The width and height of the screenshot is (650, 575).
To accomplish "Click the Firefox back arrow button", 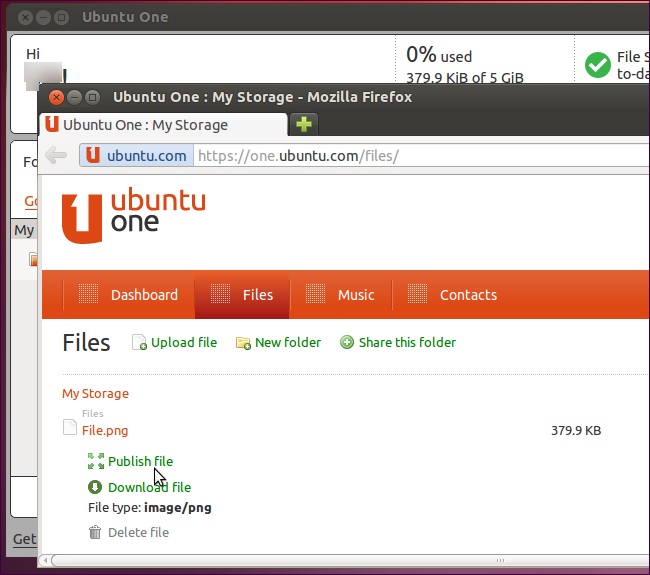I will tap(56, 155).
